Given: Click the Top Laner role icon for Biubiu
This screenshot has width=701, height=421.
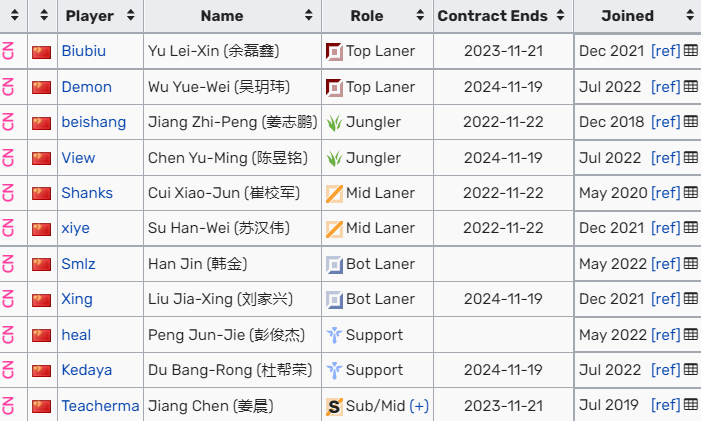Looking at the screenshot, I should (x=335, y=51).
